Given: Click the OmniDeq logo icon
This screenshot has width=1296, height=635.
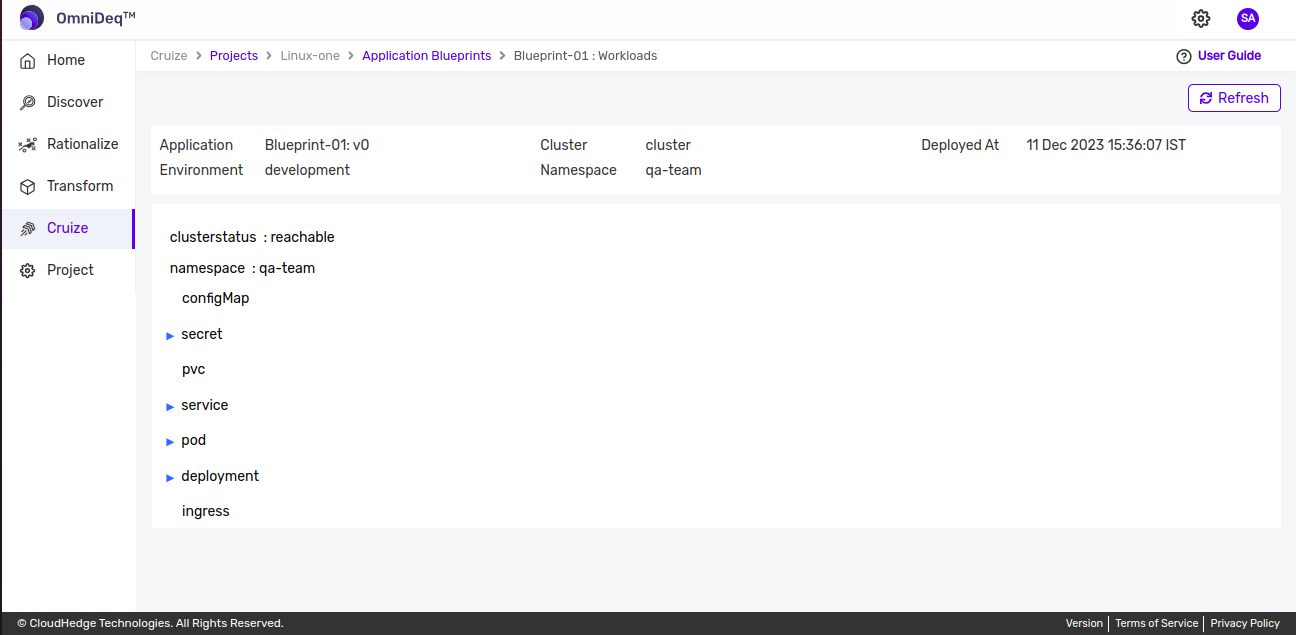Looking at the screenshot, I should click(x=32, y=18).
